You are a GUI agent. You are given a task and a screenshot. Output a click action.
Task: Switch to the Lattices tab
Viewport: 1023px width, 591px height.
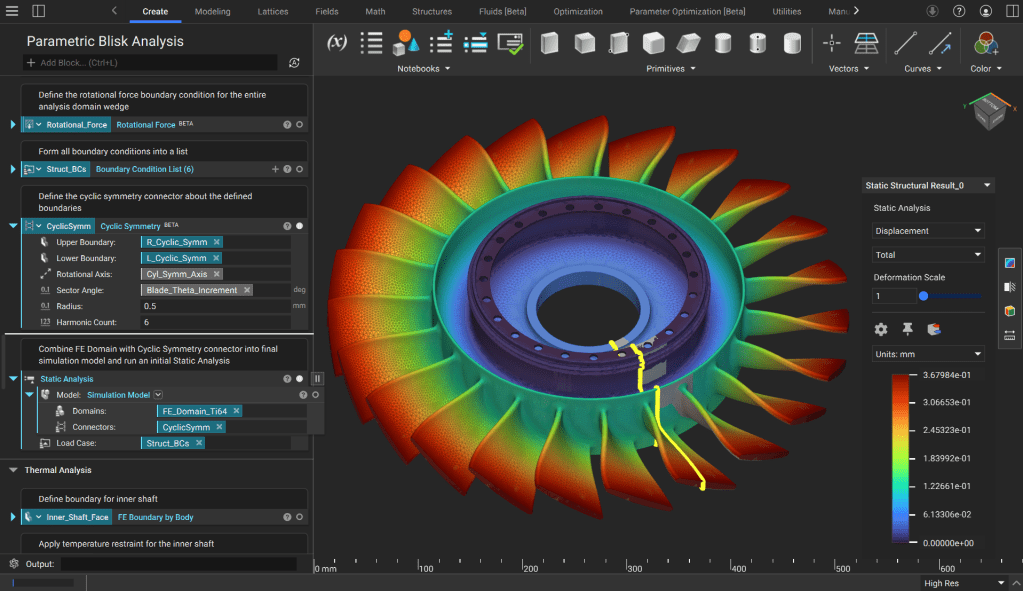coord(272,12)
